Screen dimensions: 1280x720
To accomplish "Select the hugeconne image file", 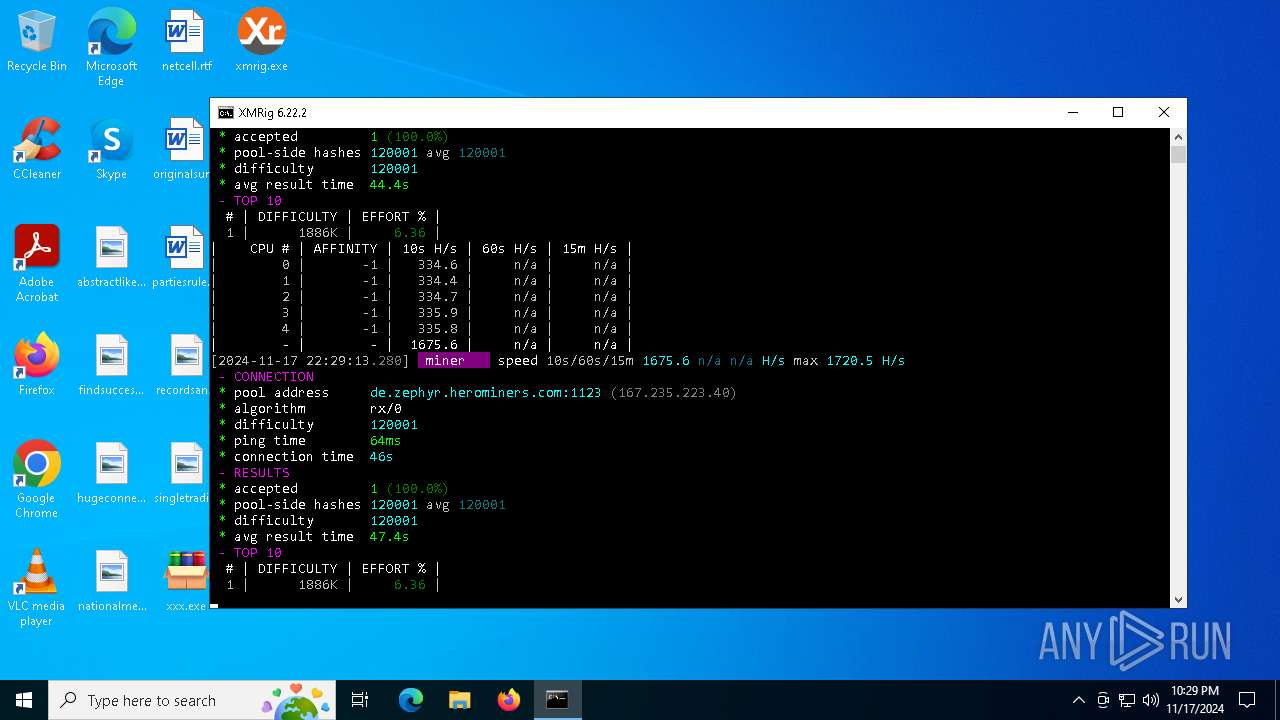I will click(111, 474).
